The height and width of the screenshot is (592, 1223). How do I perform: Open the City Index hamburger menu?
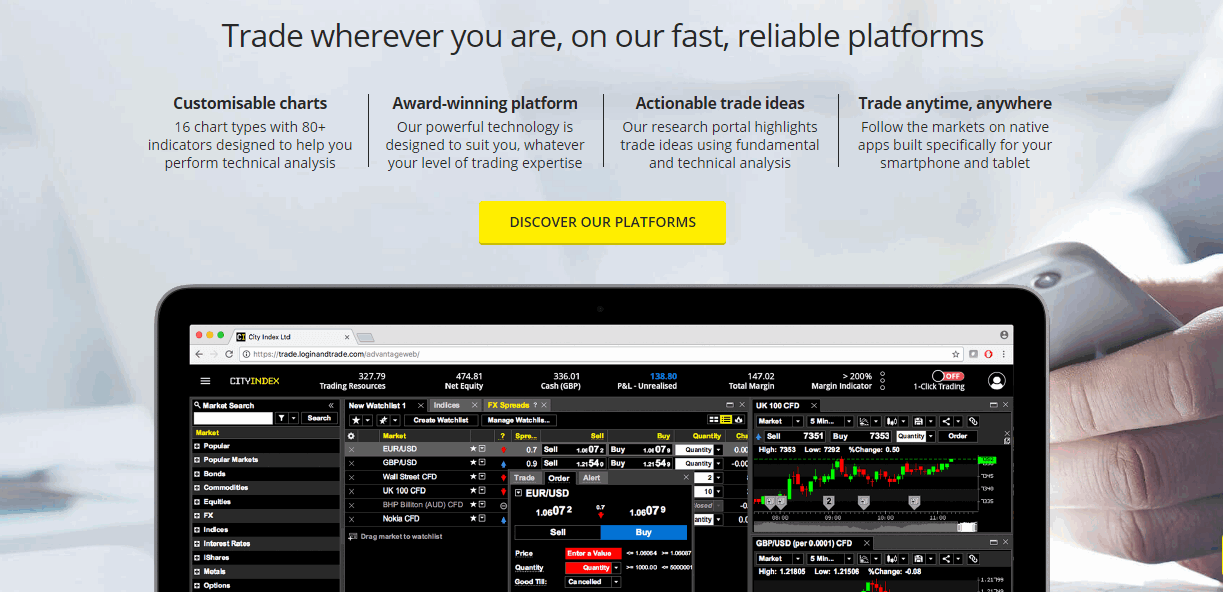click(x=205, y=381)
